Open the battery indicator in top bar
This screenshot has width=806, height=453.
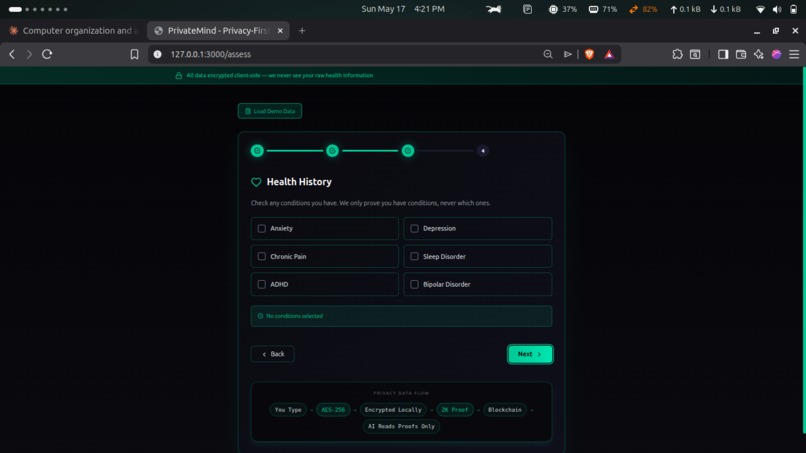[x=794, y=9]
